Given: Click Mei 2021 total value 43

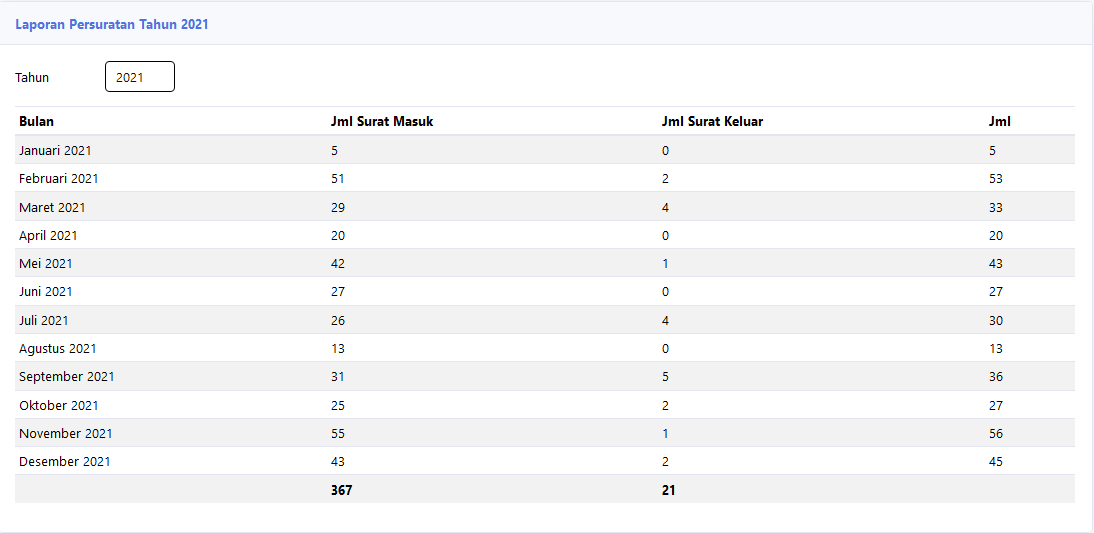Looking at the screenshot, I should click(x=996, y=264).
